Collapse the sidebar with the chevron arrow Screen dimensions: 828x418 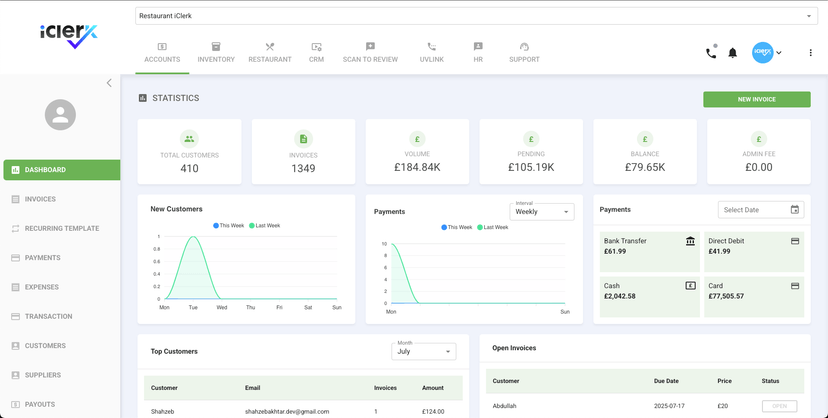109,83
